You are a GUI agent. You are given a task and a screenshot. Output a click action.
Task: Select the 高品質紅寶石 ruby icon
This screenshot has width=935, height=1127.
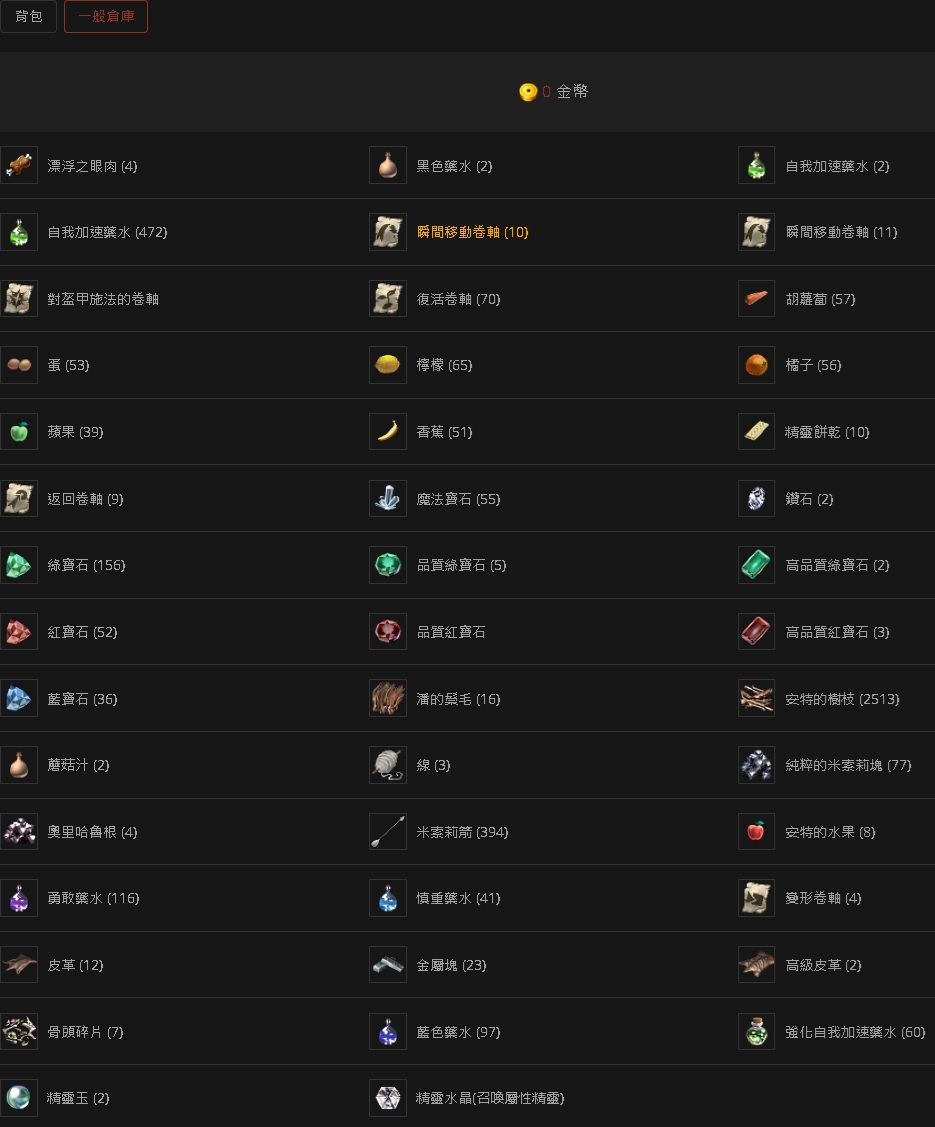click(757, 632)
